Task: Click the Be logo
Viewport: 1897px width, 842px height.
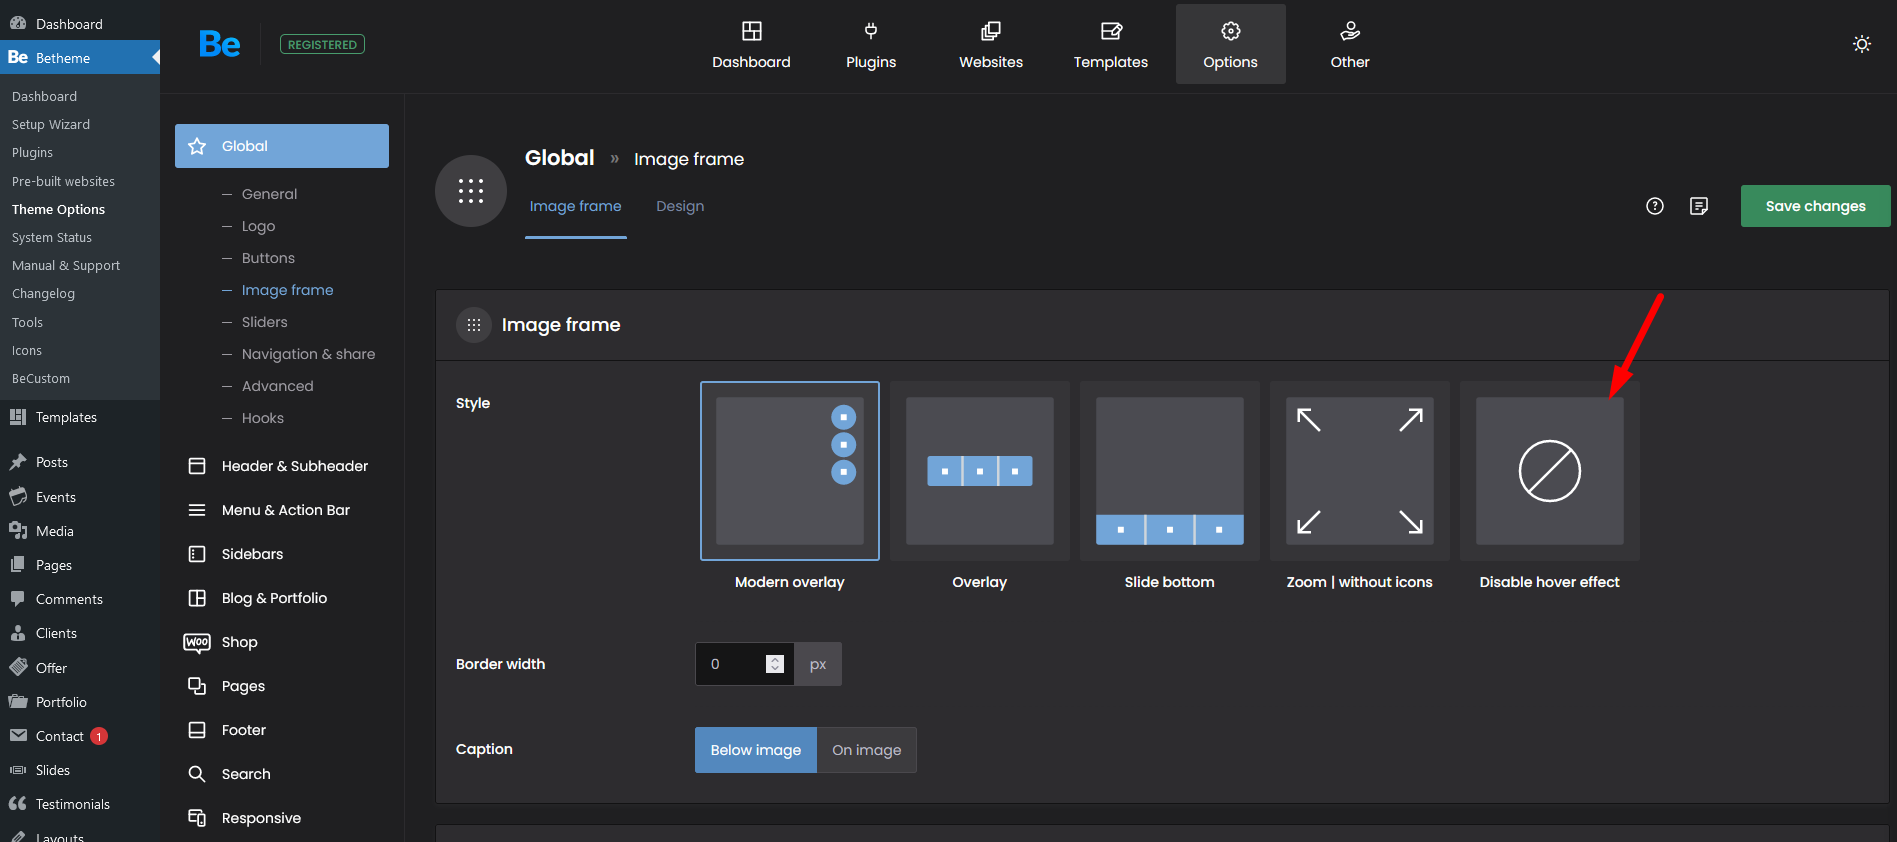Action: point(220,44)
